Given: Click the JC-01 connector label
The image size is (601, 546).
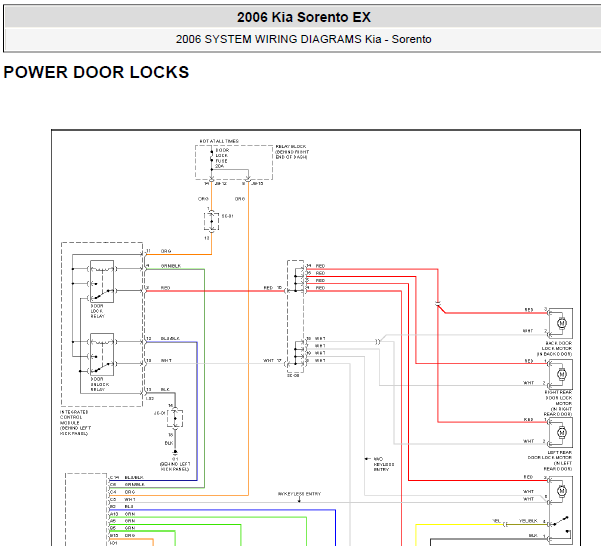Looking at the screenshot, I should [159, 413].
